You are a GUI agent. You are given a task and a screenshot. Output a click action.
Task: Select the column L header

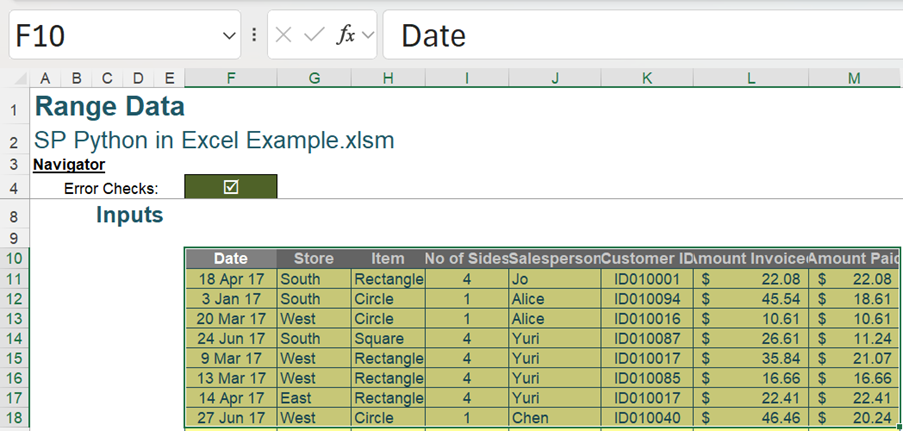[750, 78]
